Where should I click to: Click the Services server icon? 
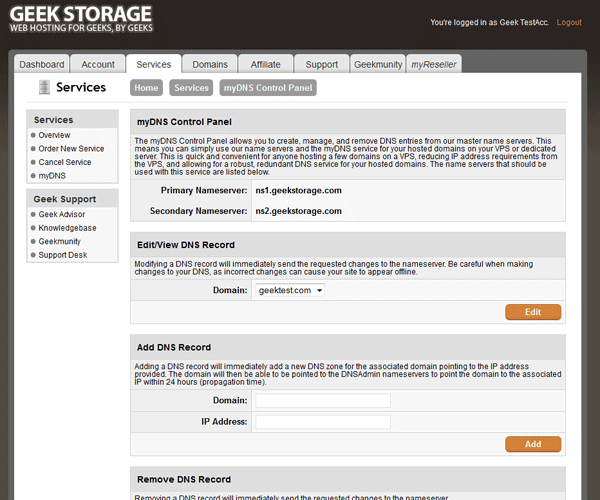[44, 87]
